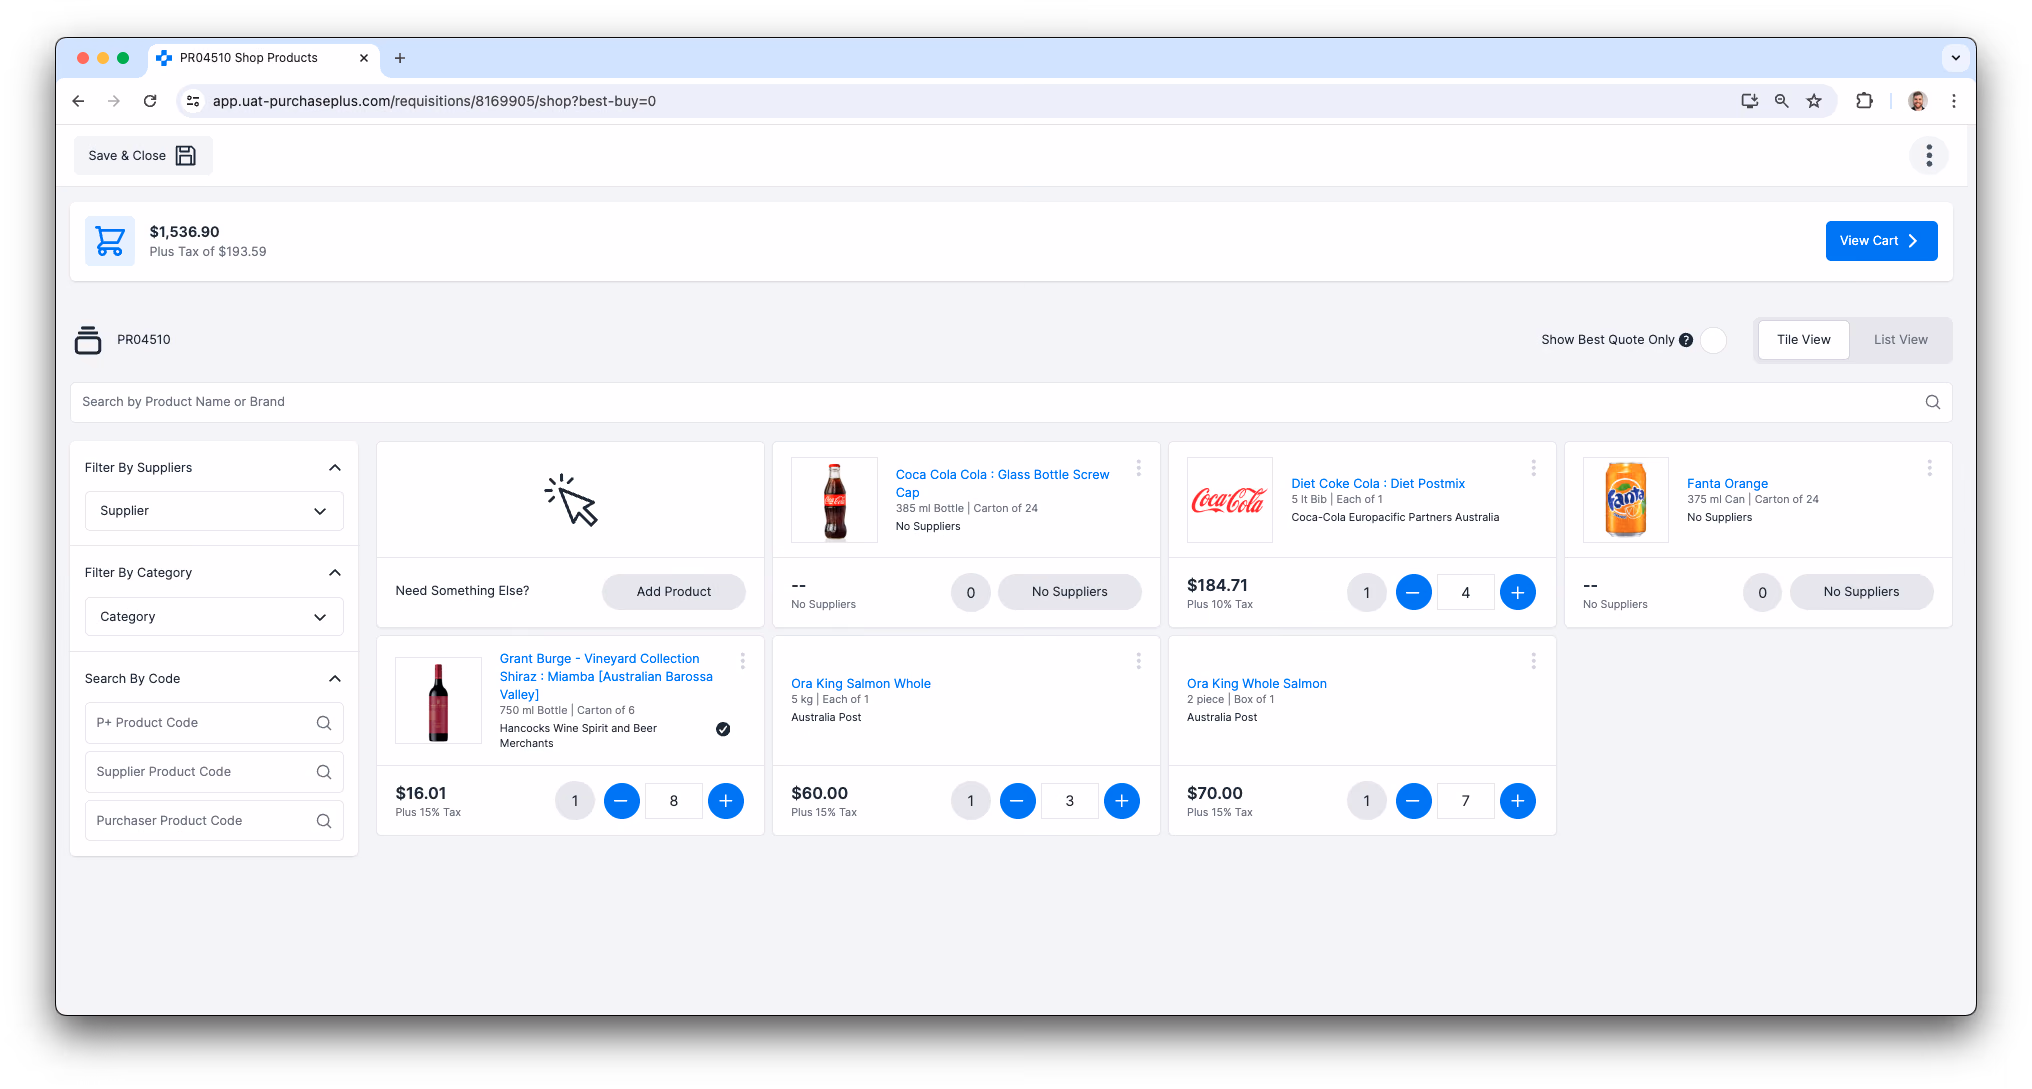
Task: Increase quantity of Grant Burge Shiraz
Action: (725, 800)
